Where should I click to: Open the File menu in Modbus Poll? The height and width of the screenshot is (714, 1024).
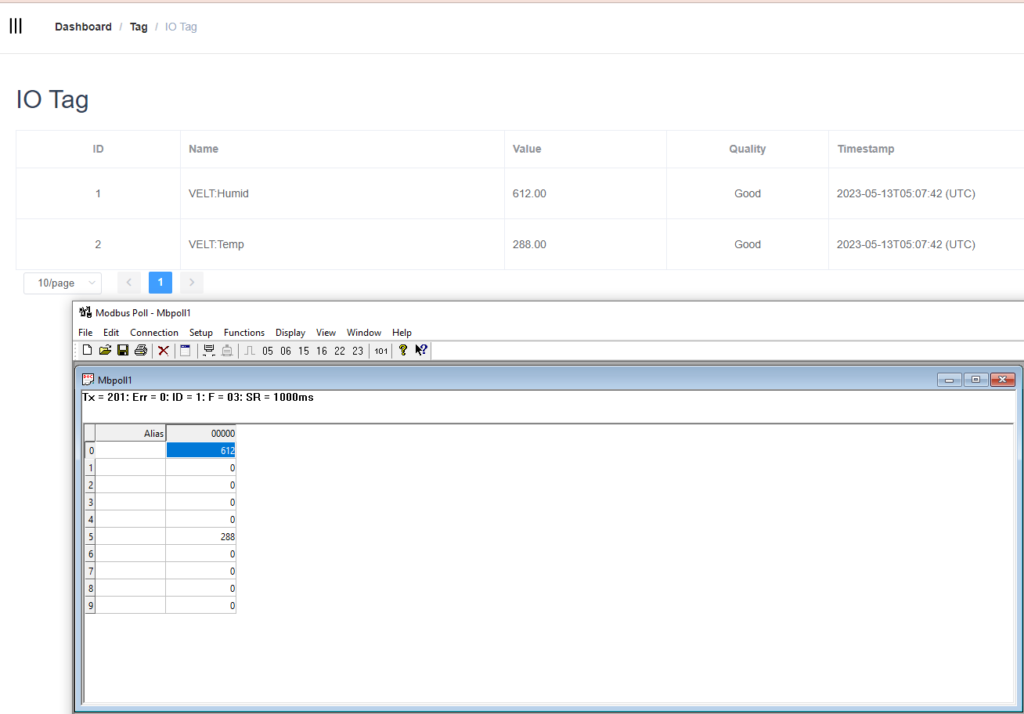[x=86, y=333]
